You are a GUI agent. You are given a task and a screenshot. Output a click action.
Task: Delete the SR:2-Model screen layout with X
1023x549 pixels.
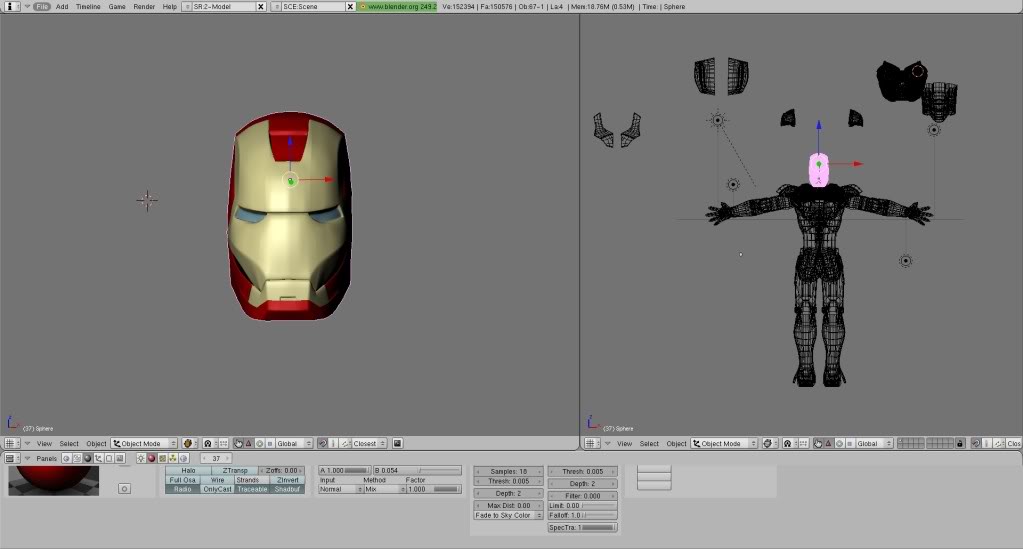point(261,6)
